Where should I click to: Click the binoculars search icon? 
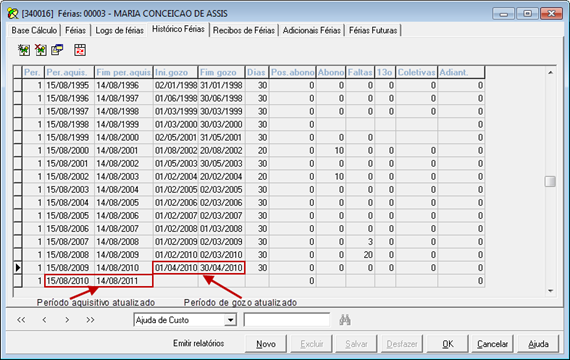[x=345, y=320]
